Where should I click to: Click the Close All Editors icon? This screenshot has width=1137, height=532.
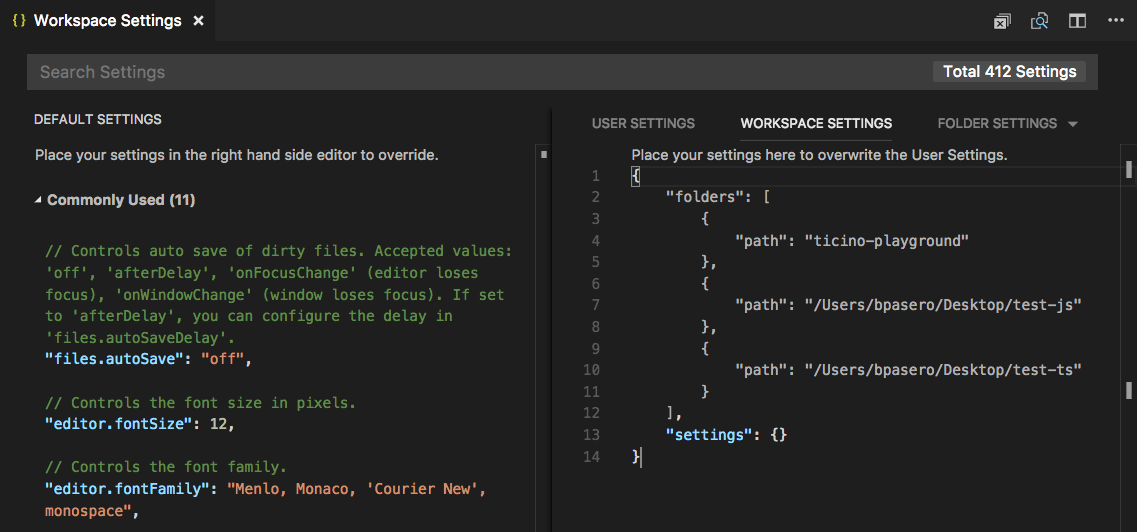click(x=1002, y=21)
